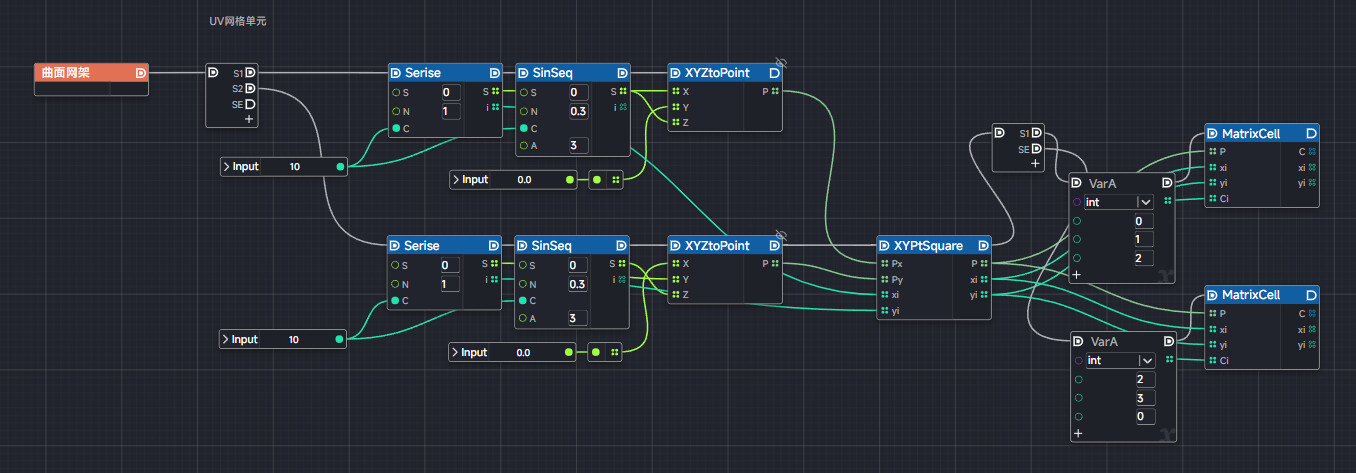Click the yi output port of the bottom MatrixCell

1312,345
